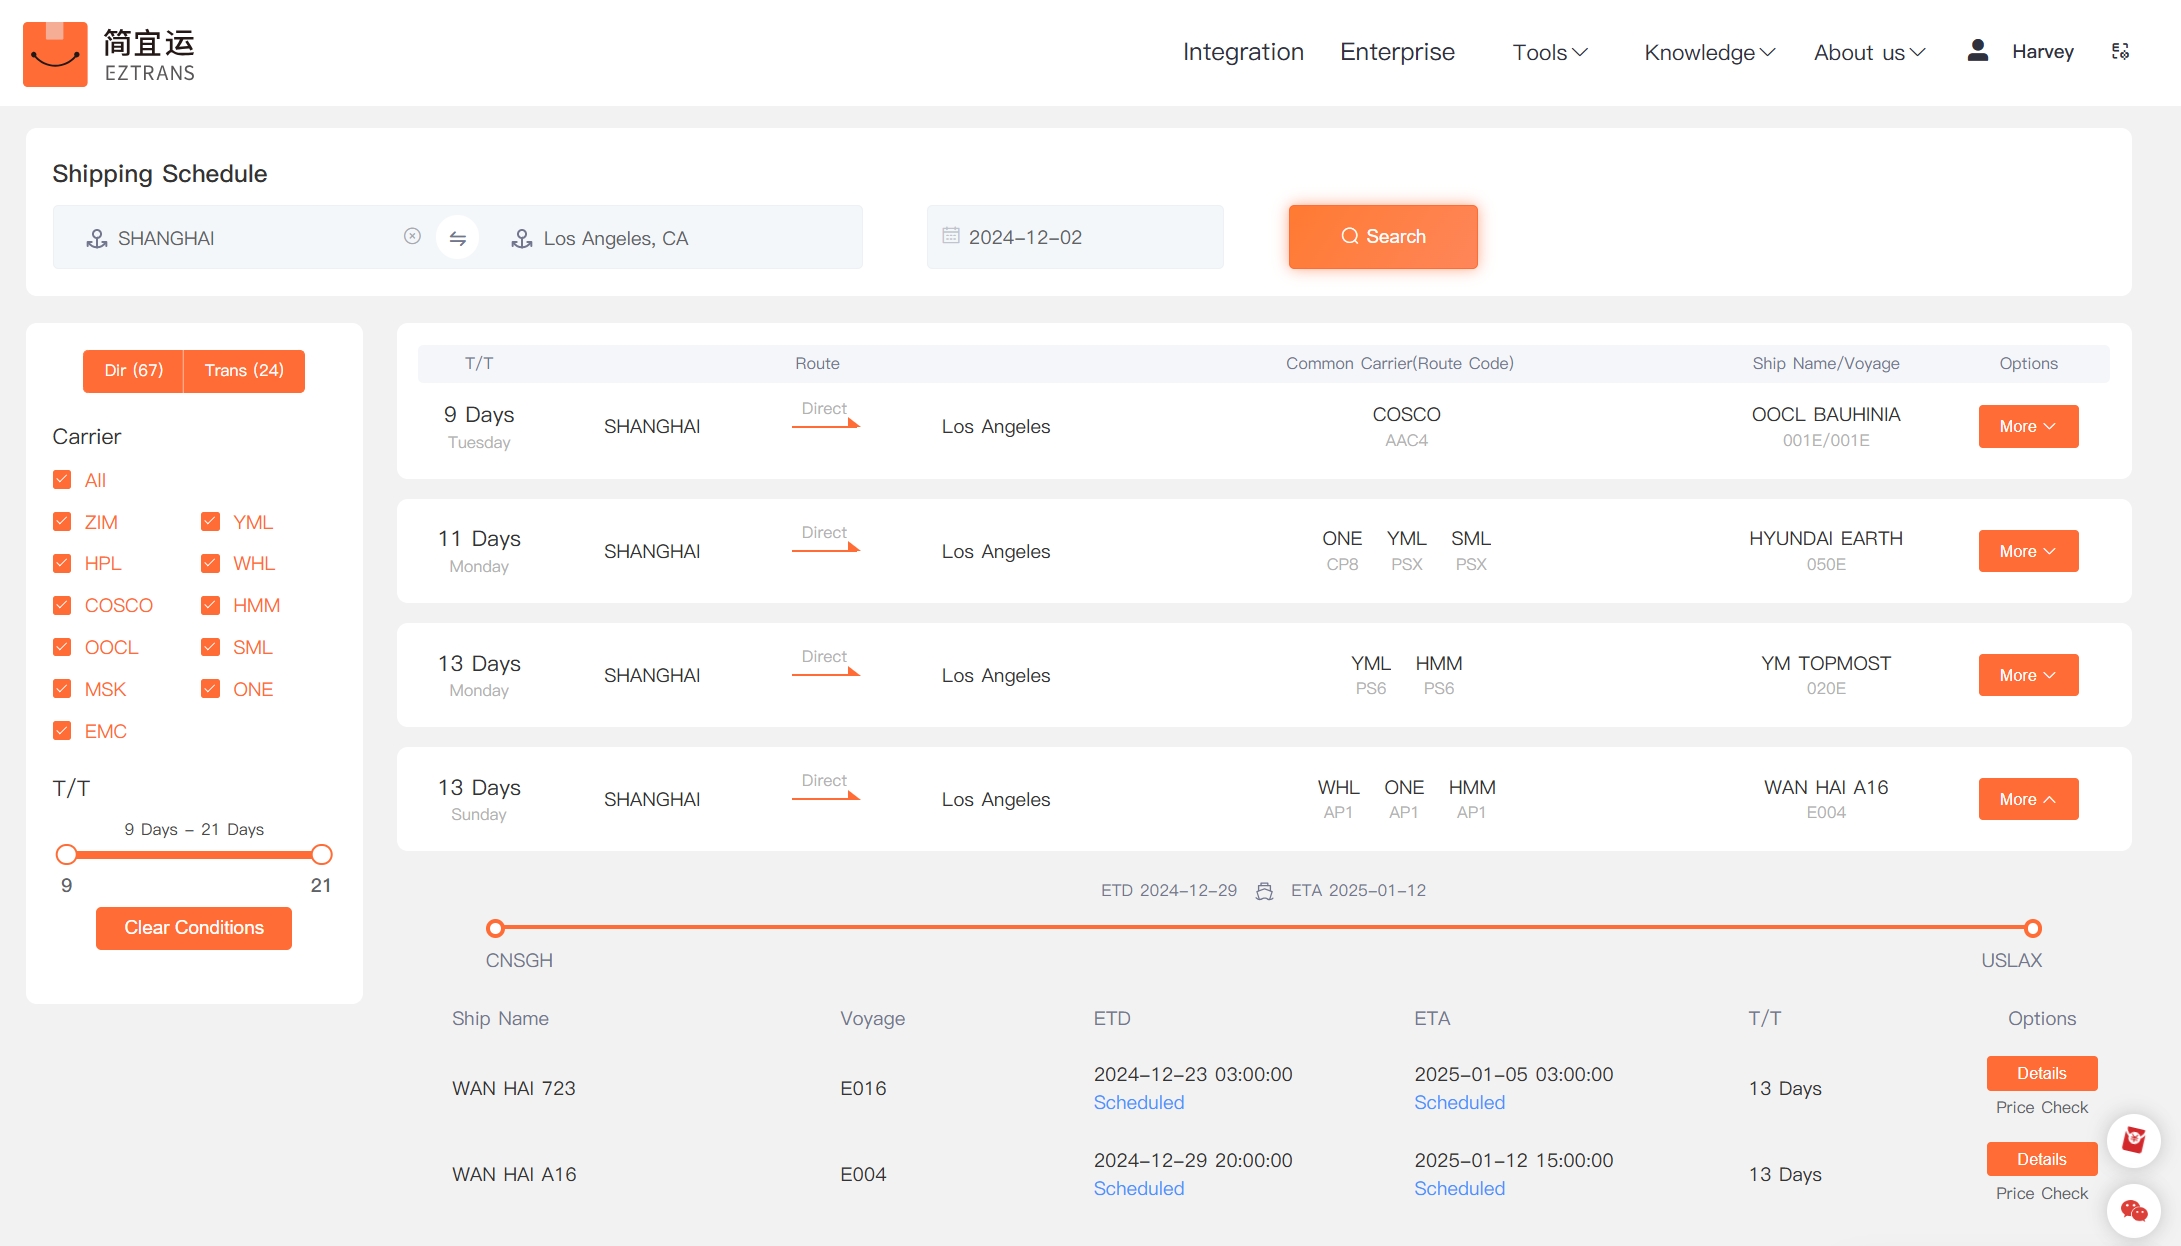The width and height of the screenshot is (2181, 1246).
Task: Uncheck the COSCO carrier checkbox
Action: click(62, 605)
